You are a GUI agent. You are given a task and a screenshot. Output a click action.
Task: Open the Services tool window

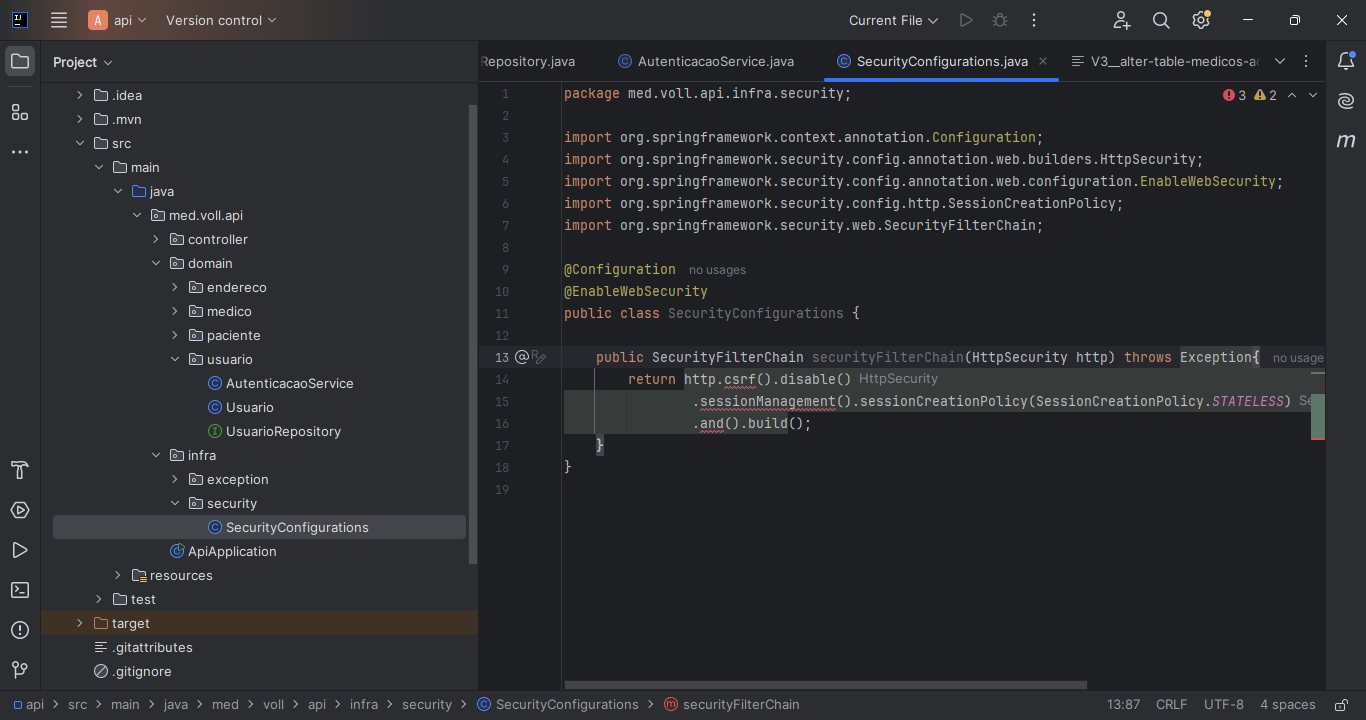[20, 510]
